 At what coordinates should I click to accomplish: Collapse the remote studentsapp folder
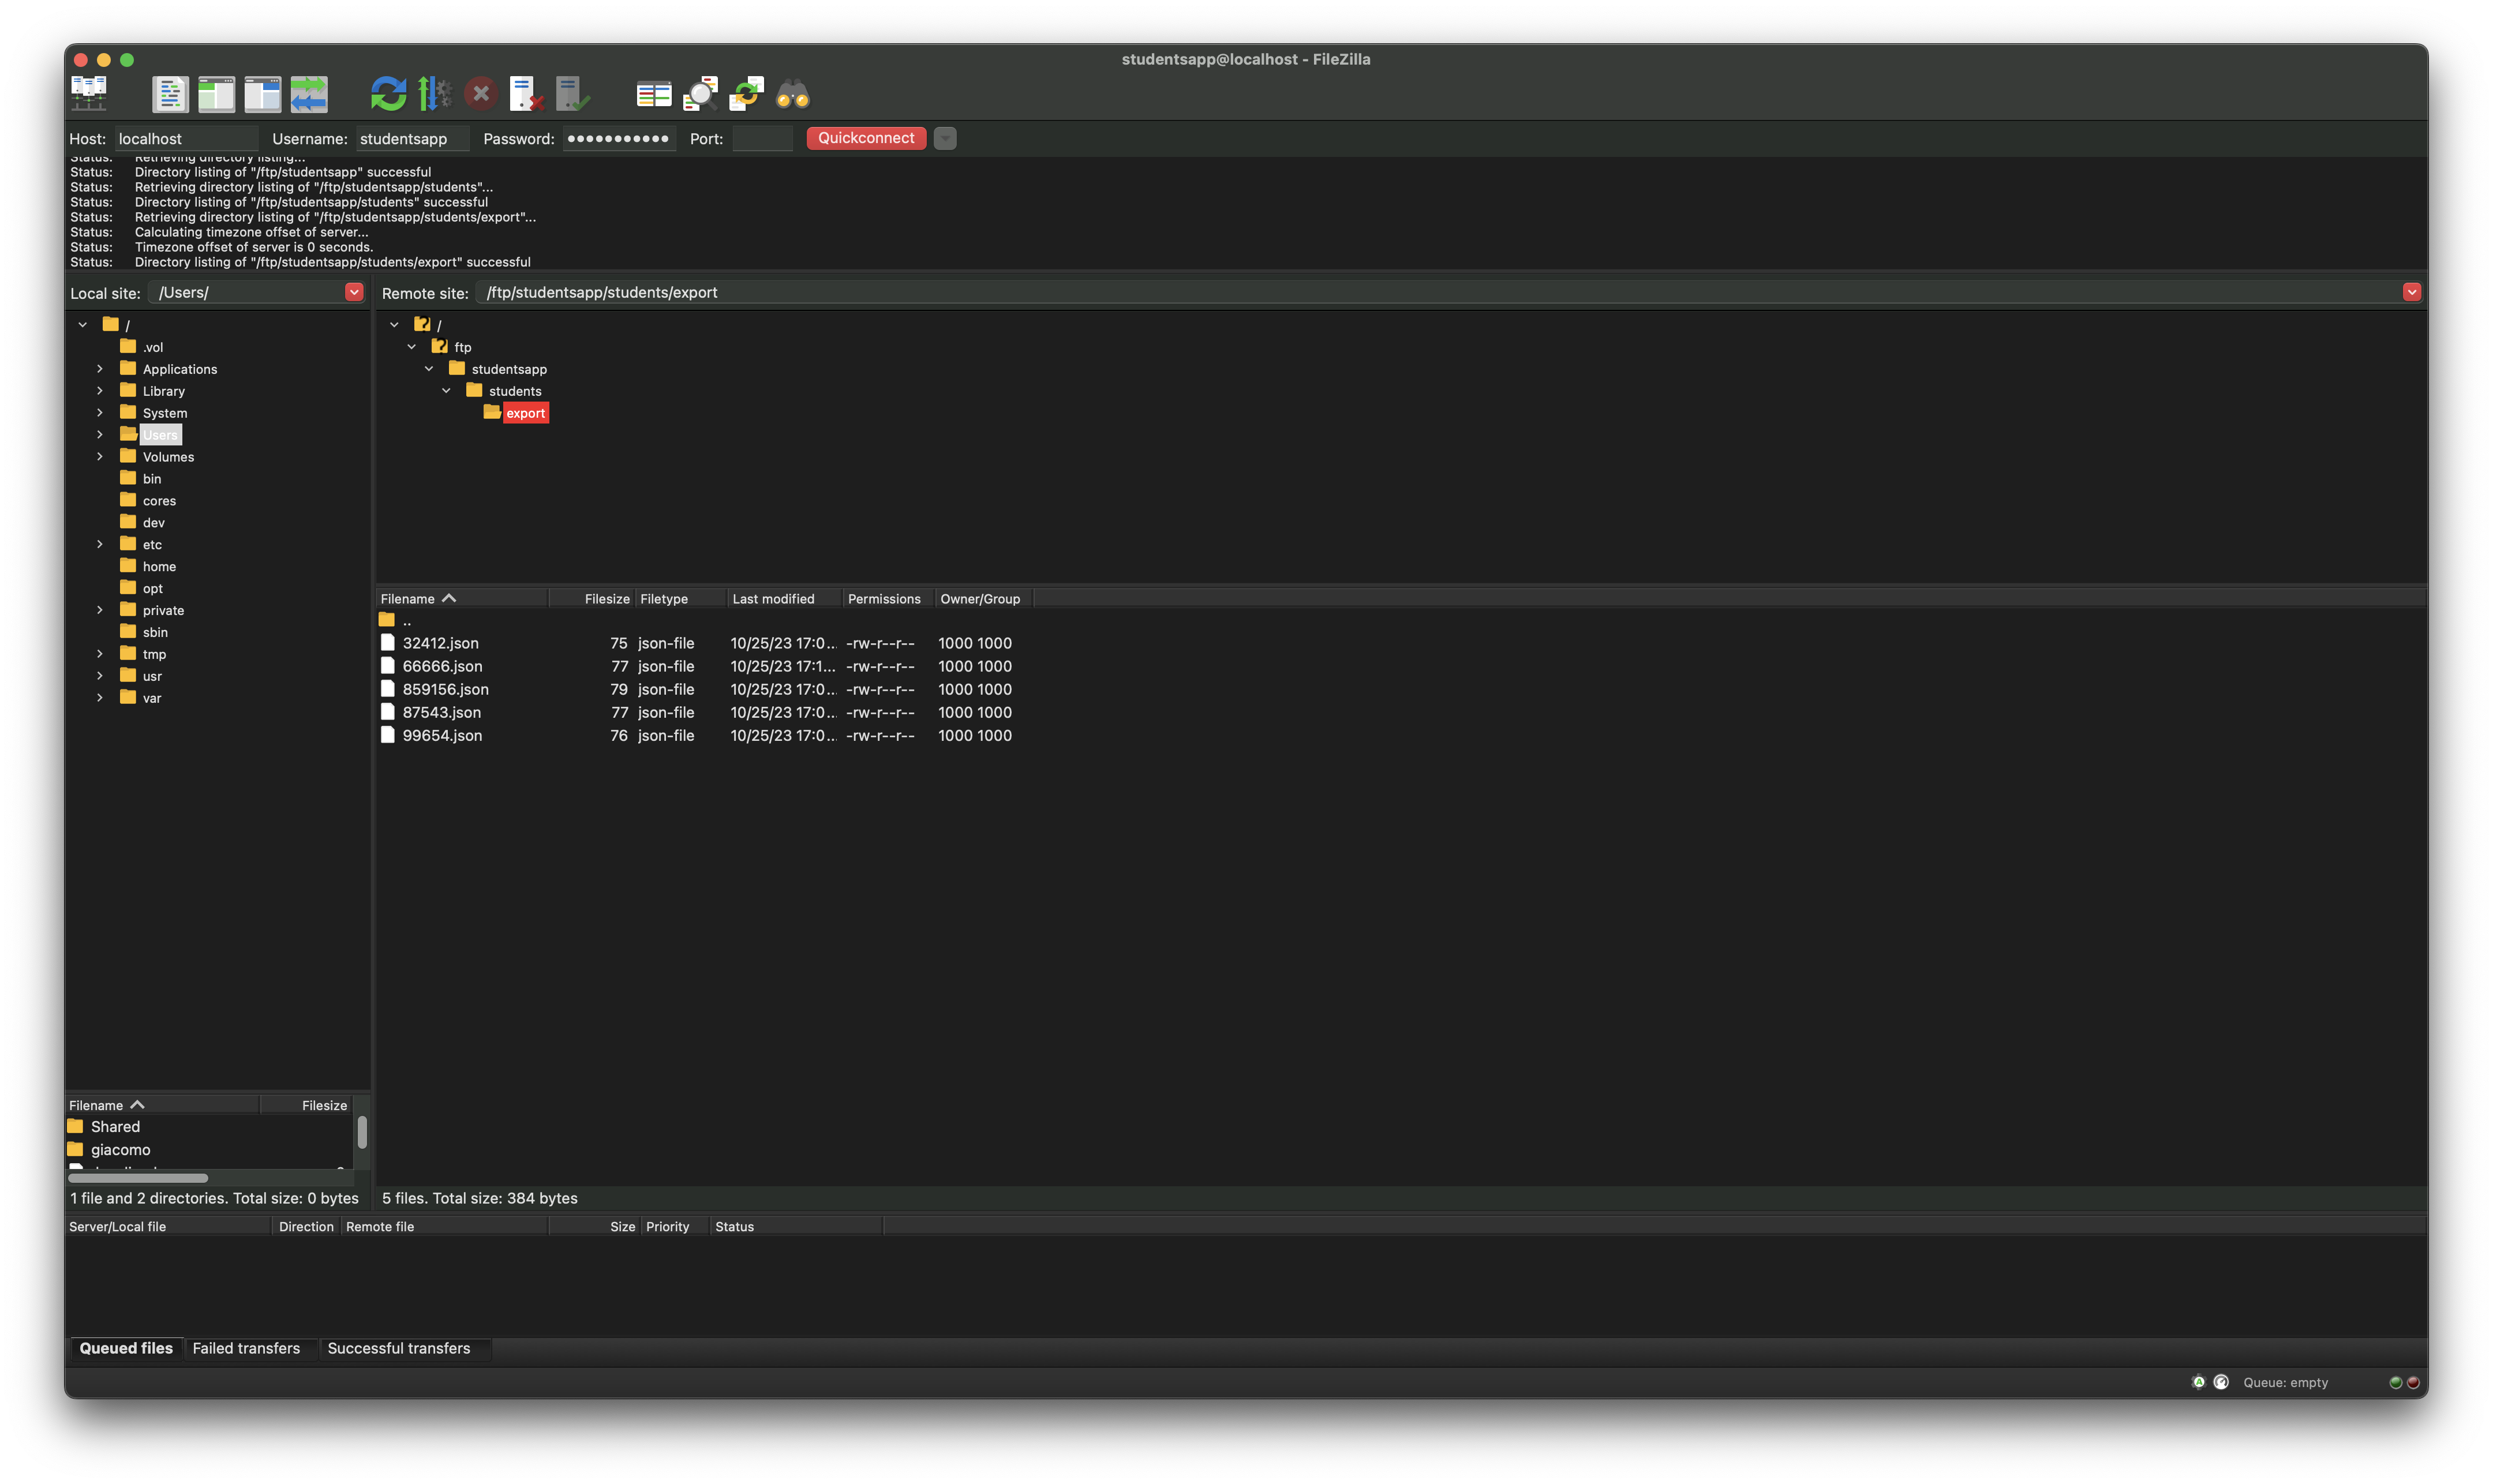tap(429, 369)
